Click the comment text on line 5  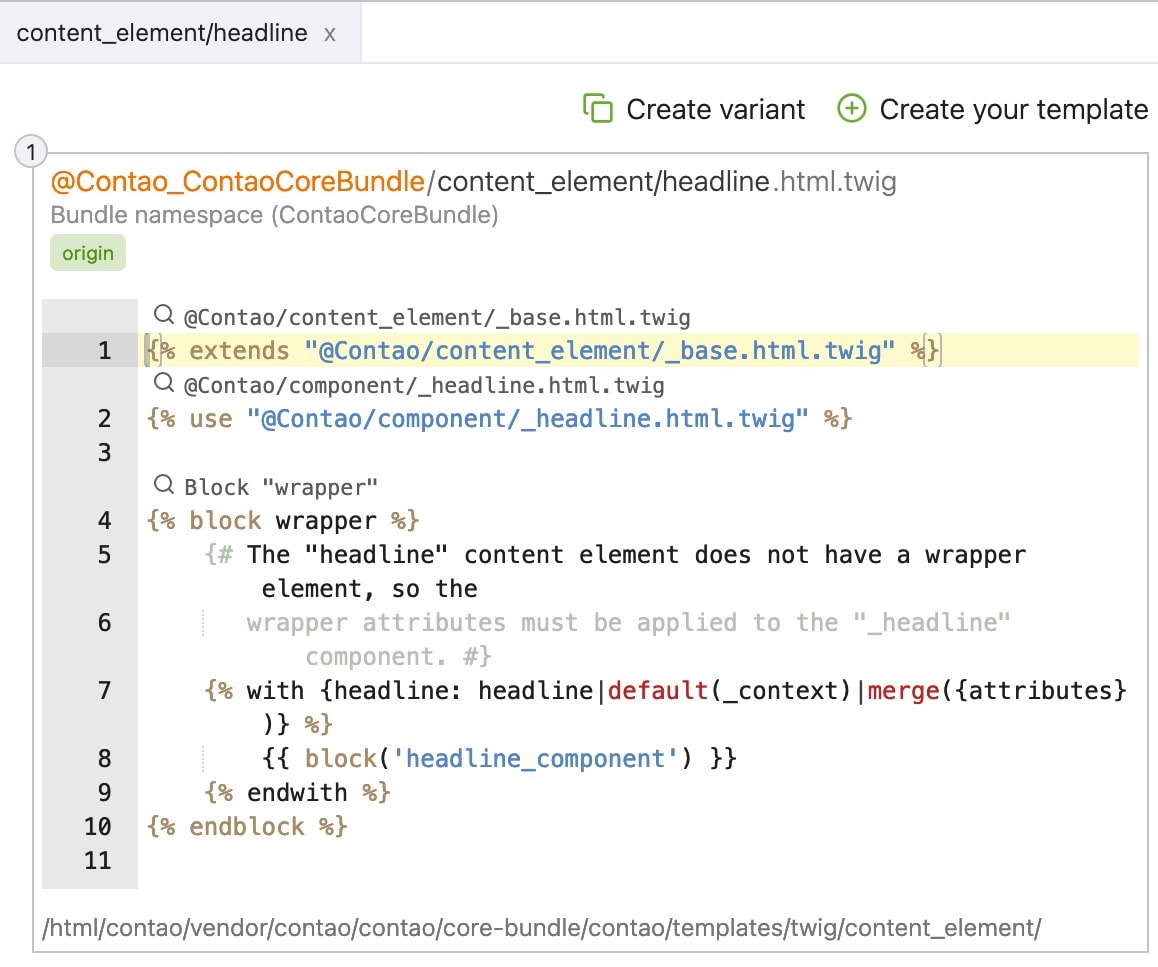click(x=615, y=571)
